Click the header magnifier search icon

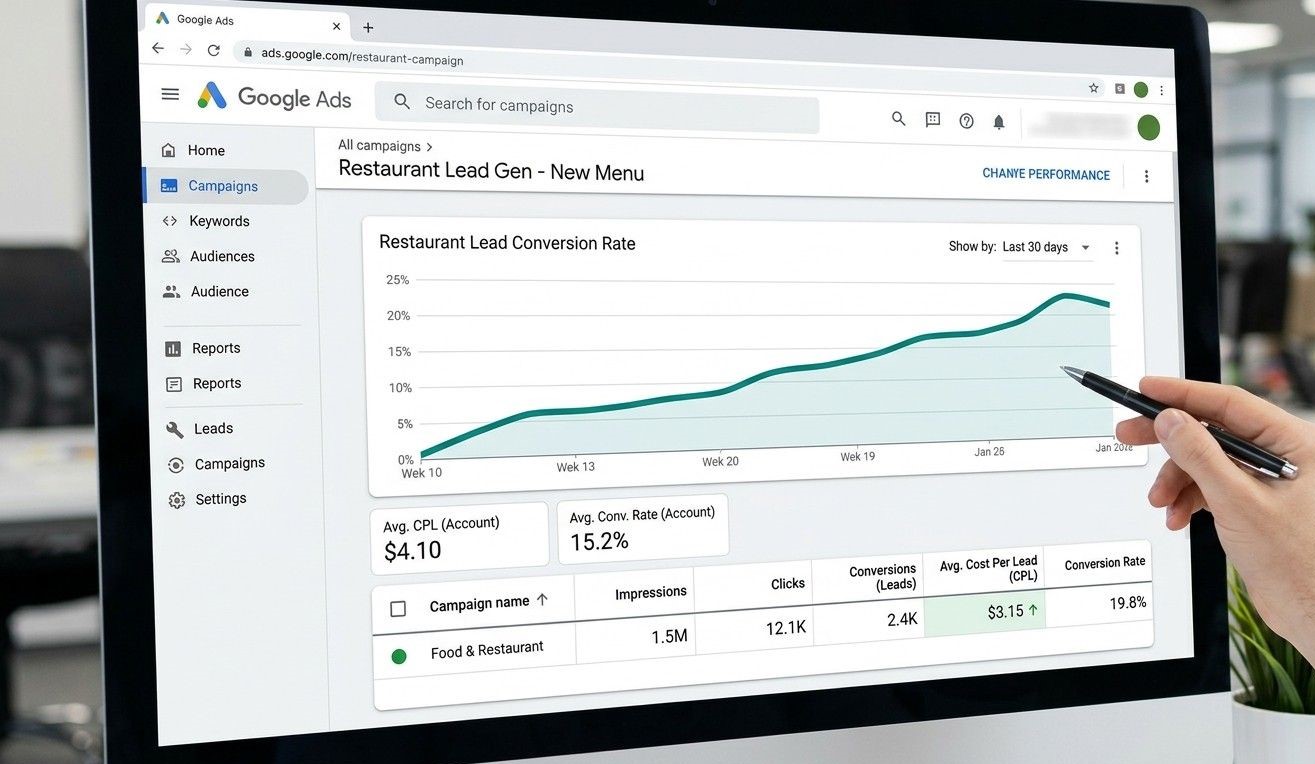pos(898,119)
